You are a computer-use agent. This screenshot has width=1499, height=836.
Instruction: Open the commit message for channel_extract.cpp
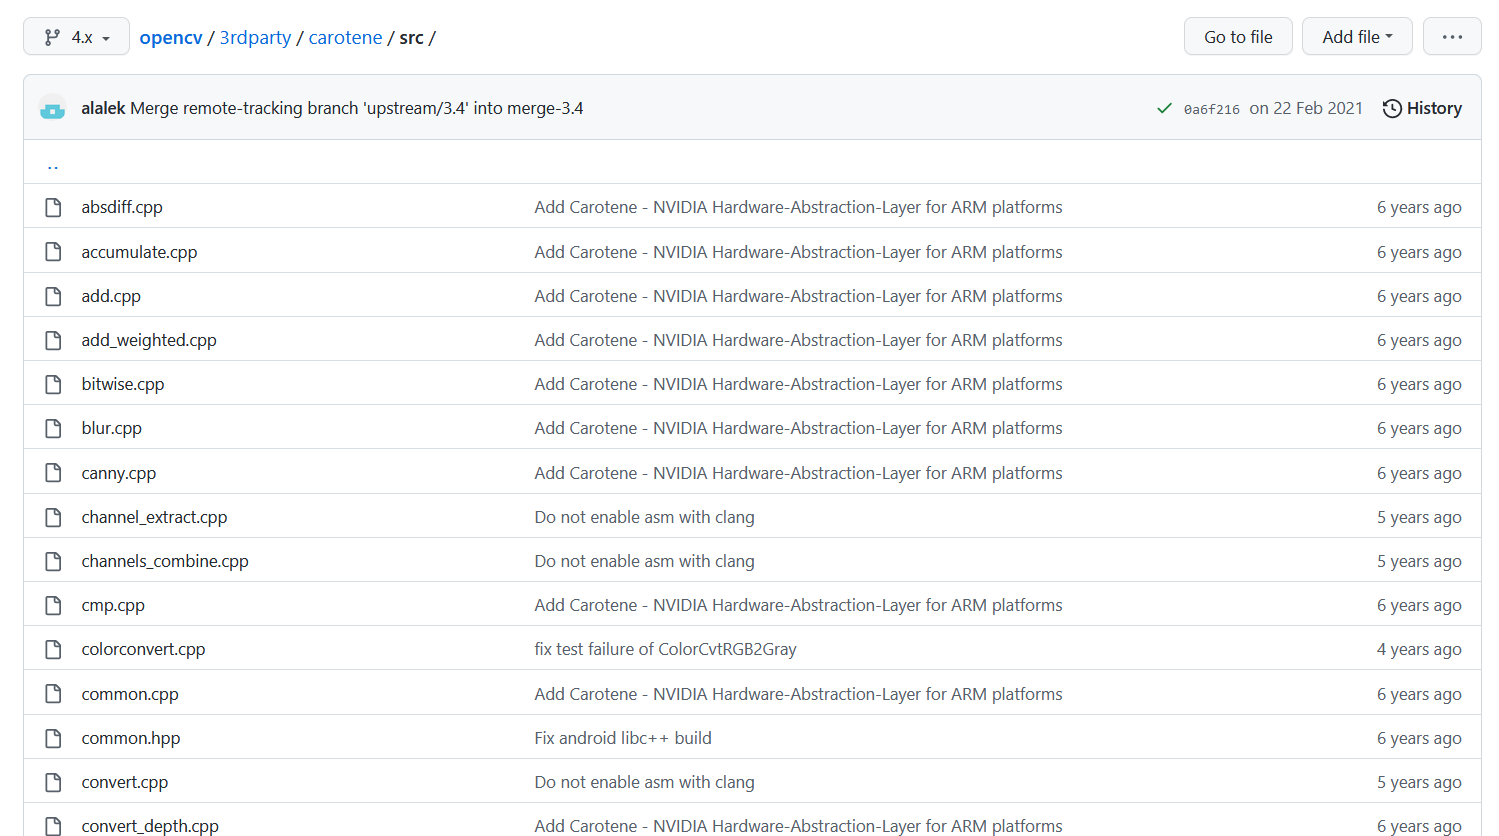644,517
